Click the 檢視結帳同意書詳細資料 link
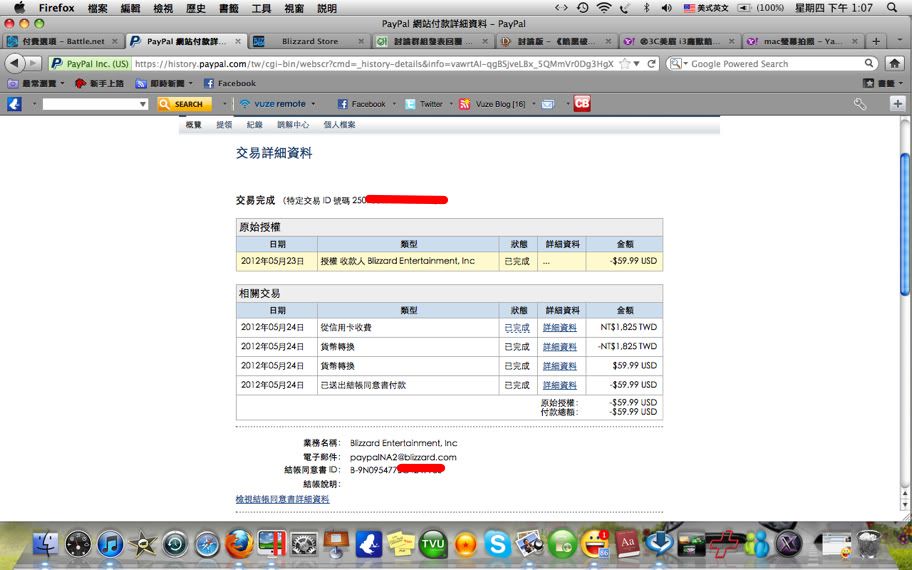The width and height of the screenshot is (912, 570). pyautogui.click(x=282, y=499)
